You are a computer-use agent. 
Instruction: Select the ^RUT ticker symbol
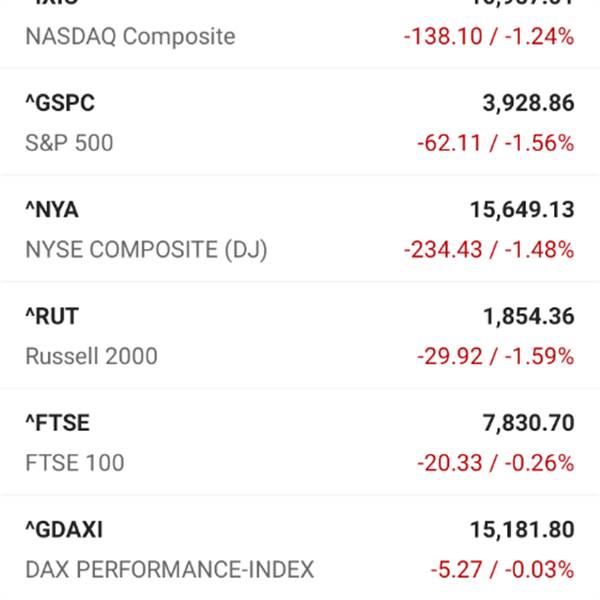[x=52, y=316]
